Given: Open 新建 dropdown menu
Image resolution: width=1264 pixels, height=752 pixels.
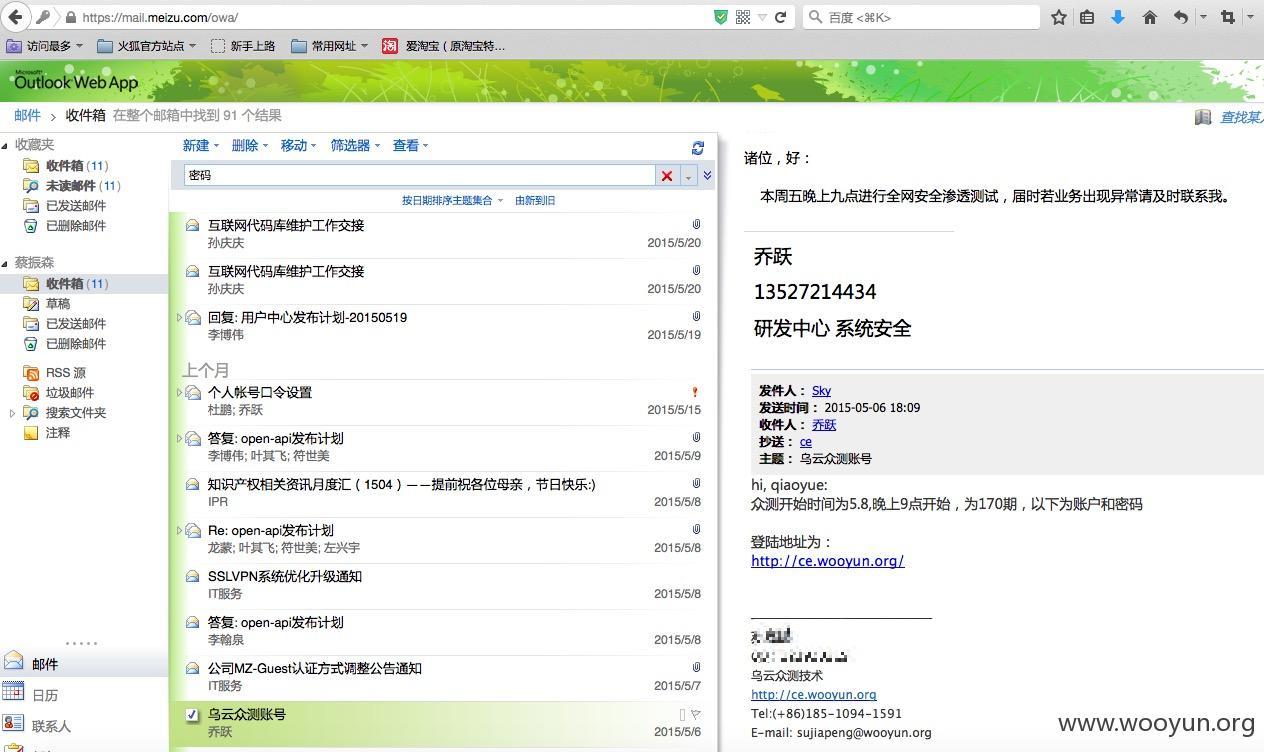Looking at the screenshot, I should click(200, 146).
